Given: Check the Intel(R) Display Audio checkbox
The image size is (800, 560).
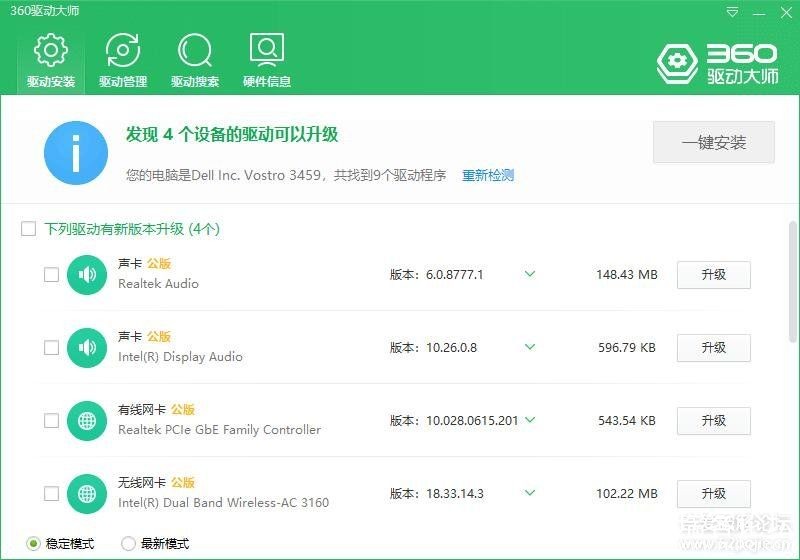Looking at the screenshot, I should click(52, 348).
